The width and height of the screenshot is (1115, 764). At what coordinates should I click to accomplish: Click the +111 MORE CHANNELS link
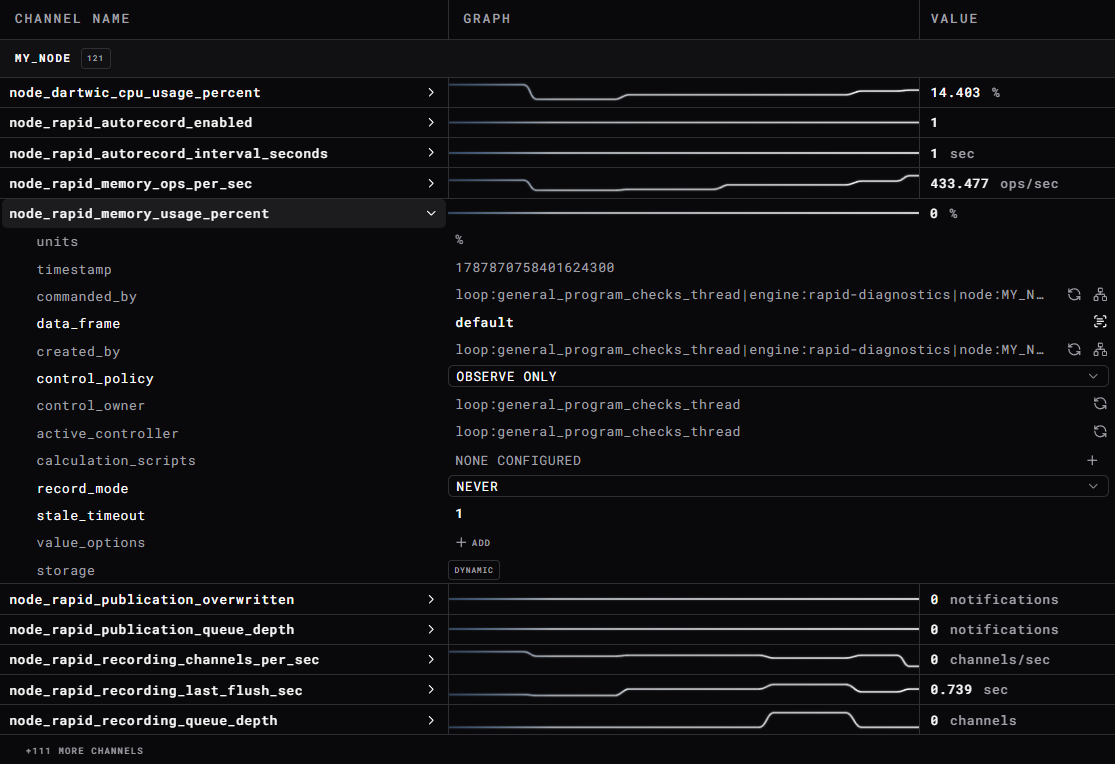click(84, 750)
